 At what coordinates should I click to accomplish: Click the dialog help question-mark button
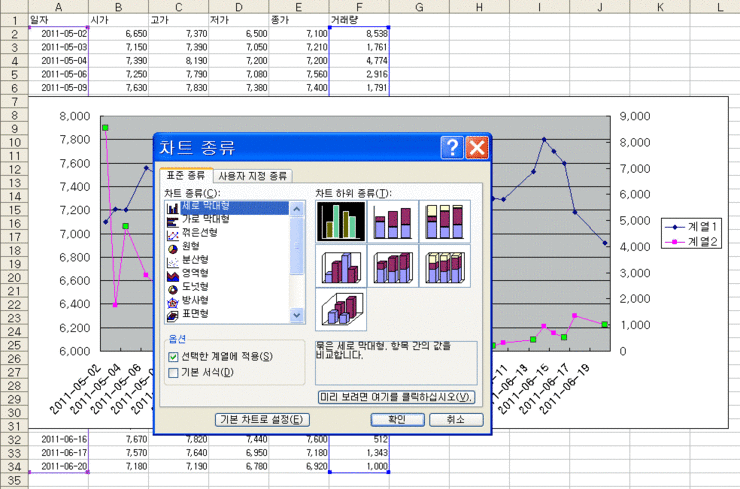tap(452, 148)
